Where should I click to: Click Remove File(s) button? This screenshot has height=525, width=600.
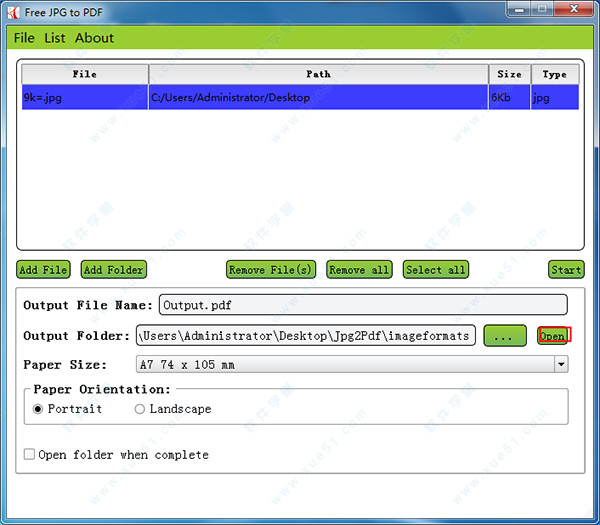coord(271,270)
